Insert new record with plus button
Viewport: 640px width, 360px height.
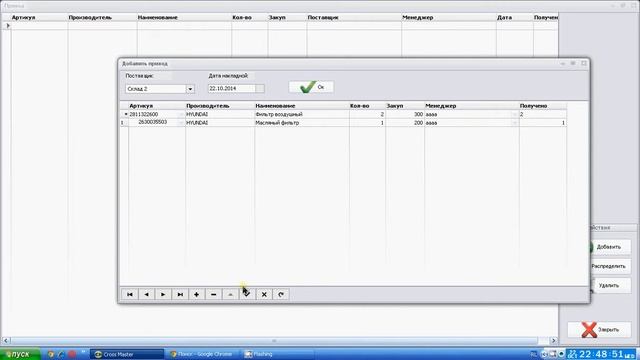[x=197, y=294]
